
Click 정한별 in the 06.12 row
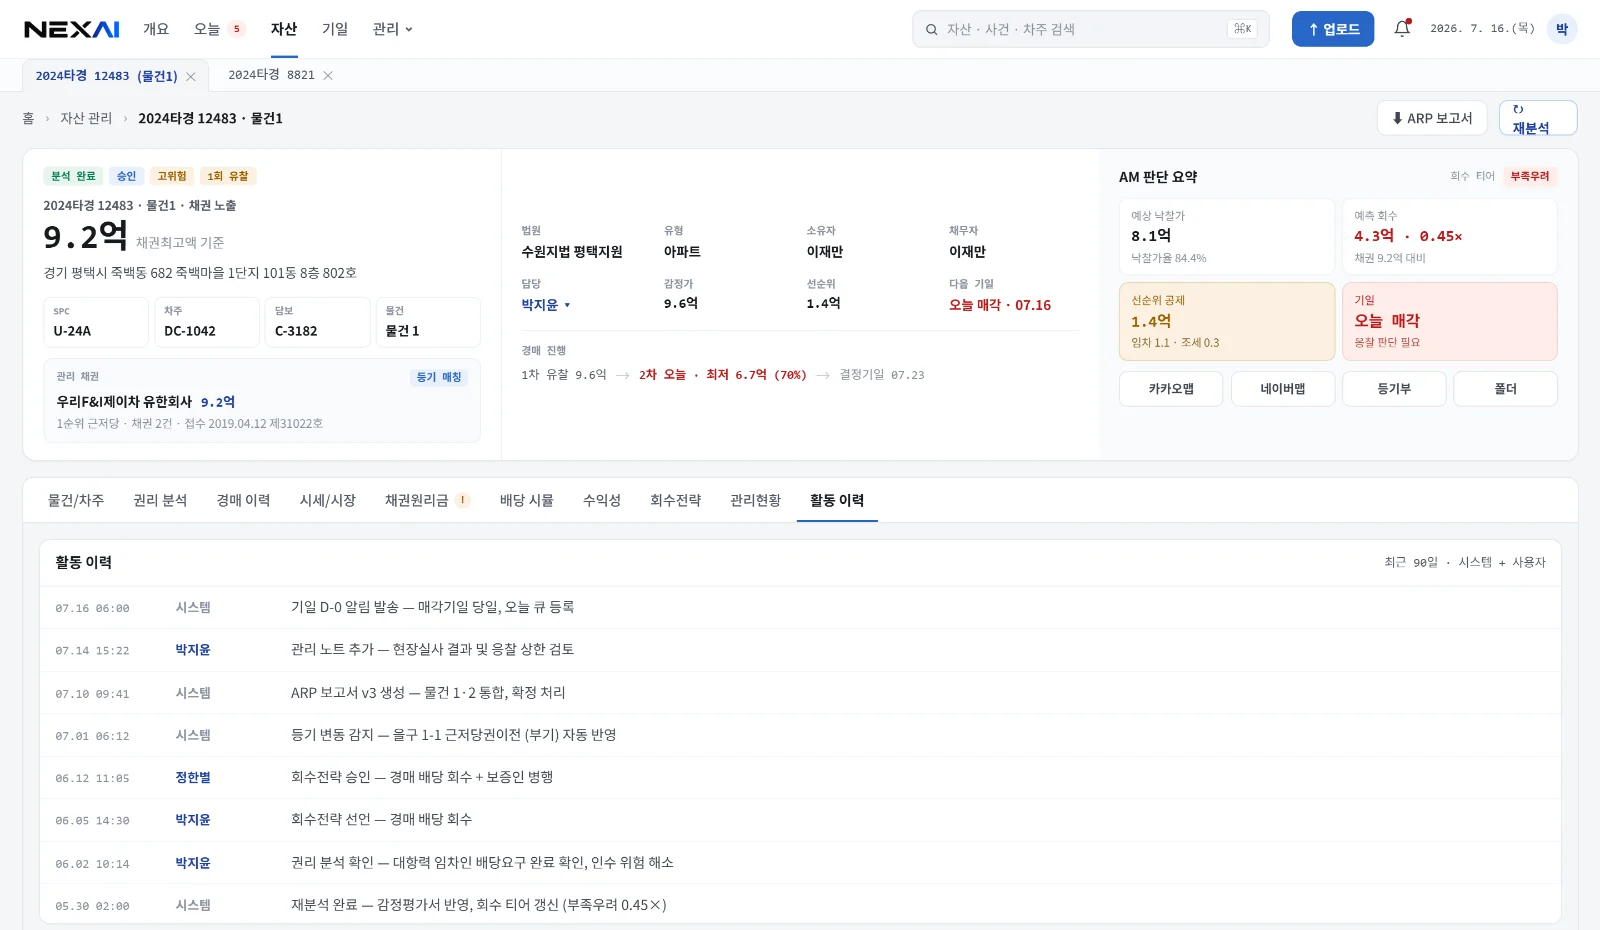click(193, 778)
